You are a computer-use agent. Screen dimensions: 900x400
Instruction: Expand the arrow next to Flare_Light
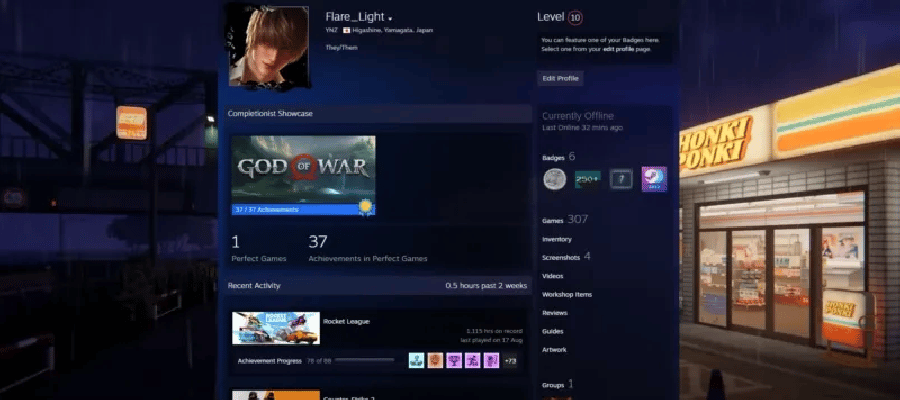[390, 19]
